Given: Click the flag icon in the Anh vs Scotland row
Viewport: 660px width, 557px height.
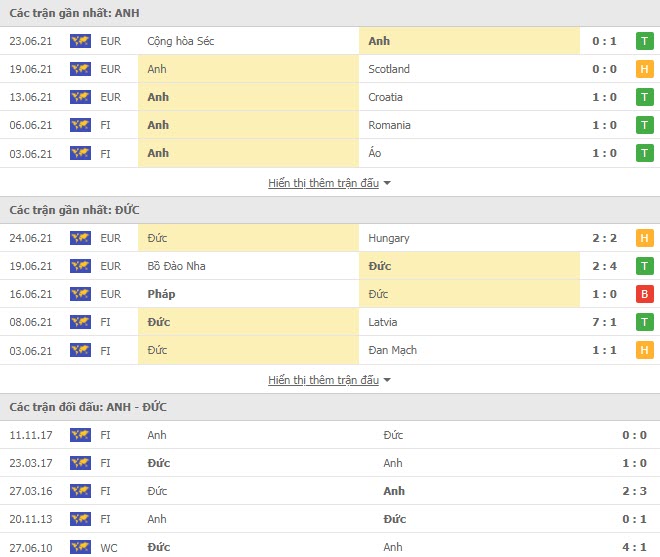Looking at the screenshot, I should point(80,69).
